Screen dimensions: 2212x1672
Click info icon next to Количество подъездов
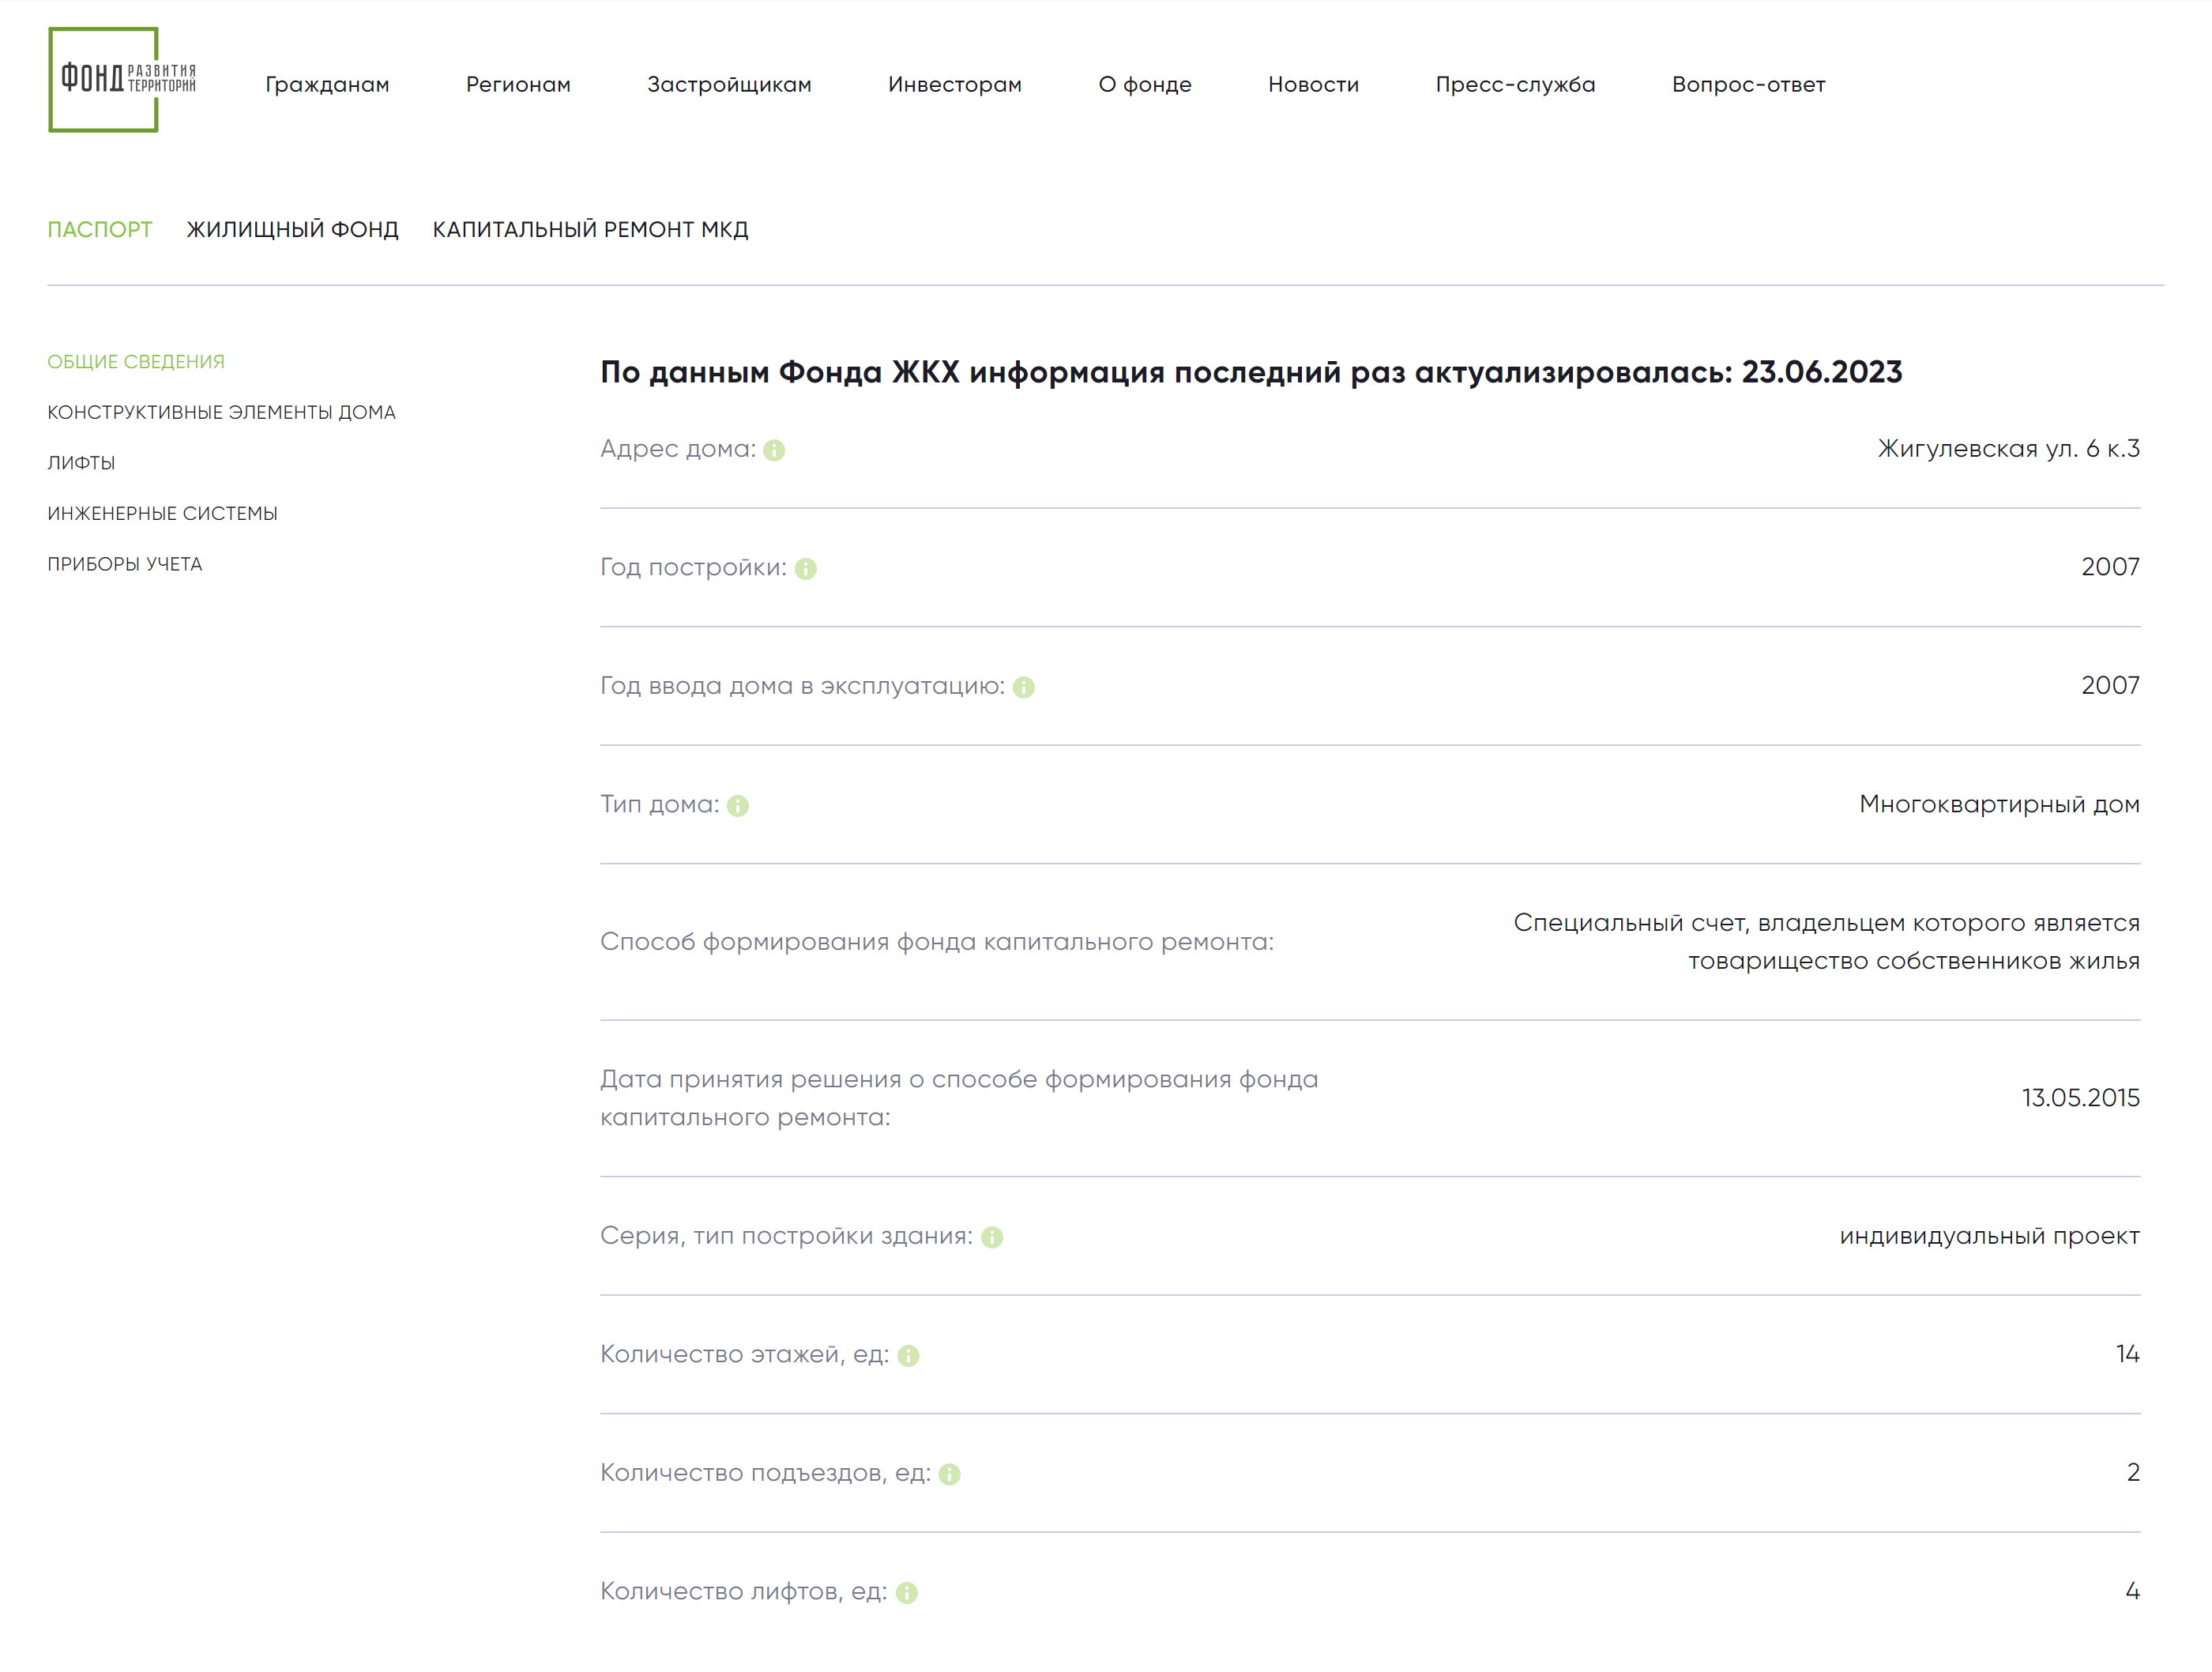(x=950, y=1475)
